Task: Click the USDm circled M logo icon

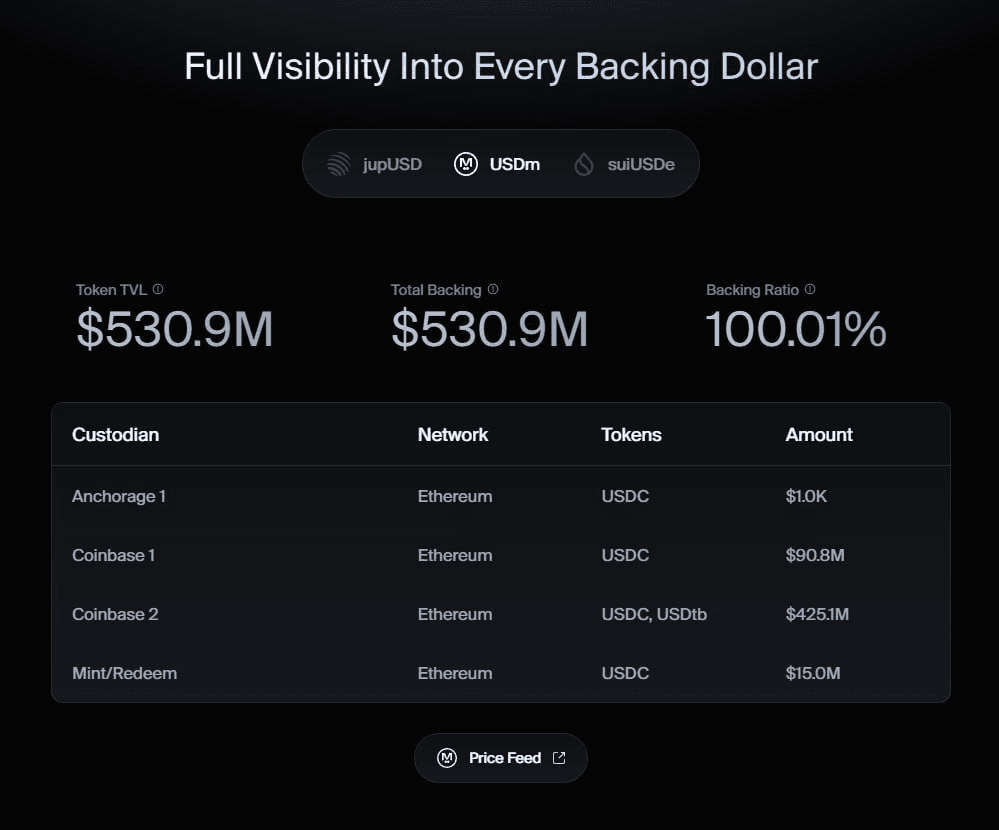Action: click(x=466, y=164)
